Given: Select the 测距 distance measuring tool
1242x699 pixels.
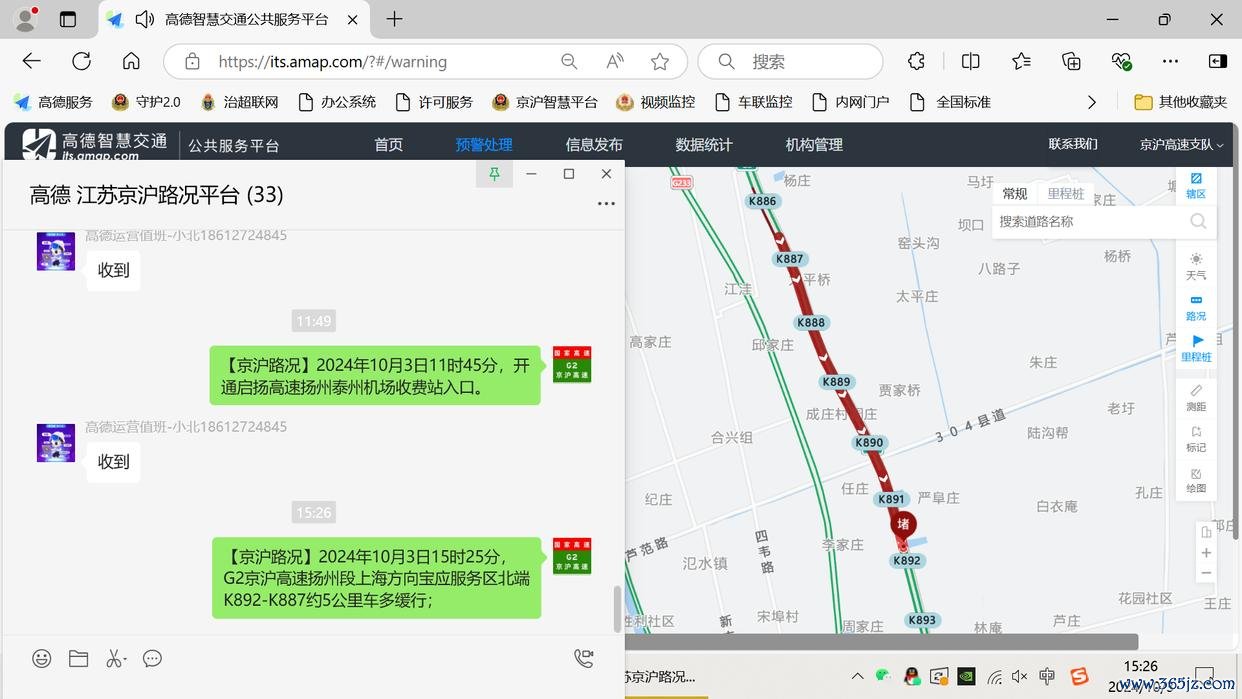Looking at the screenshot, I should (x=1196, y=397).
